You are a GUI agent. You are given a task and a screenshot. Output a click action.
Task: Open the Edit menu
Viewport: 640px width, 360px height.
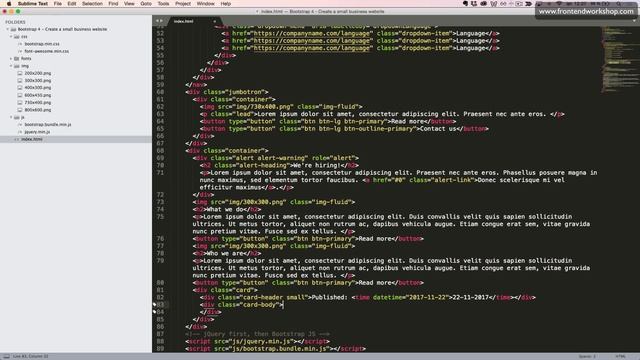pyautogui.click(x=72, y=4)
